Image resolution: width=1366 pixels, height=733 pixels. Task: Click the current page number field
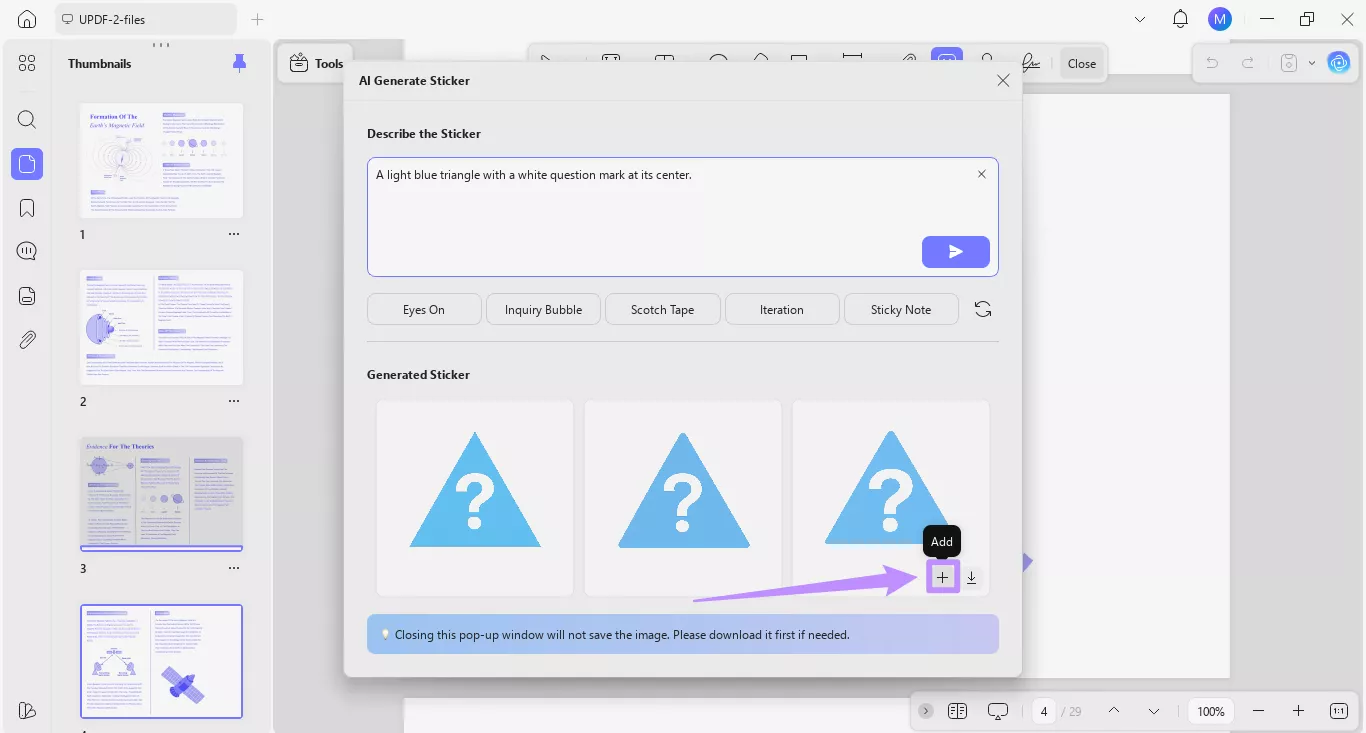1044,711
